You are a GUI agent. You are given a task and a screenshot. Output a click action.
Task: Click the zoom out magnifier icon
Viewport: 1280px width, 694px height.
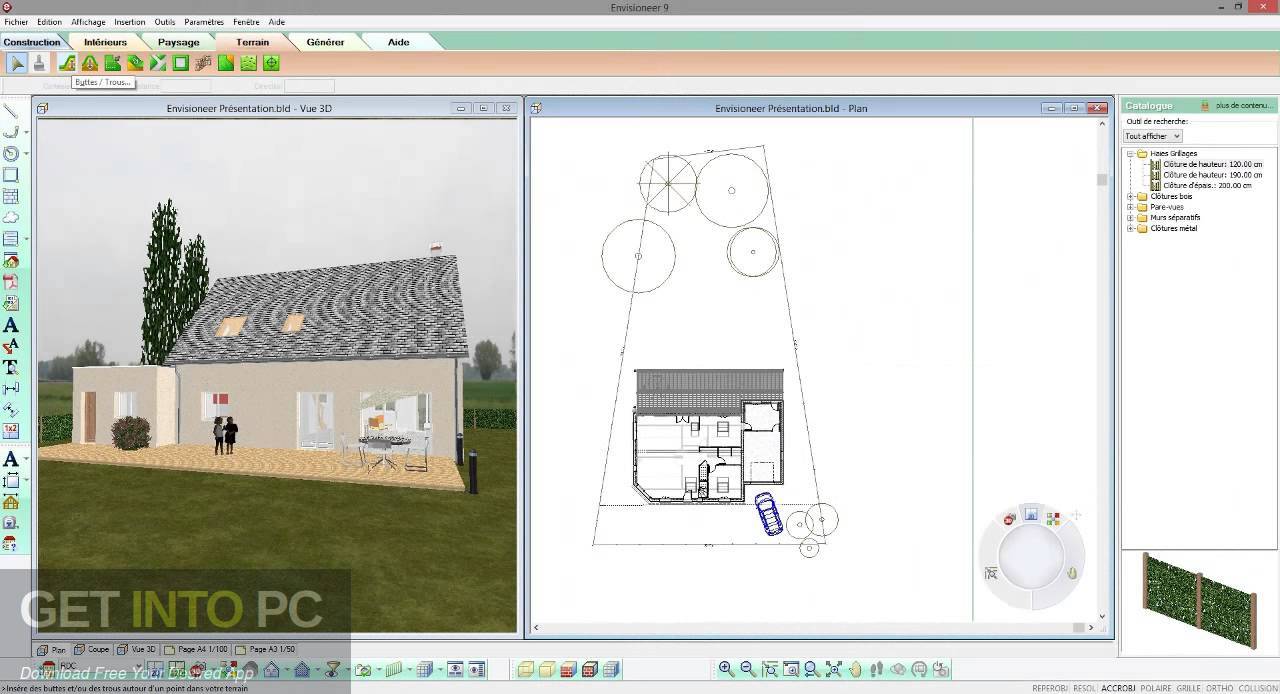[x=748, y=669]
